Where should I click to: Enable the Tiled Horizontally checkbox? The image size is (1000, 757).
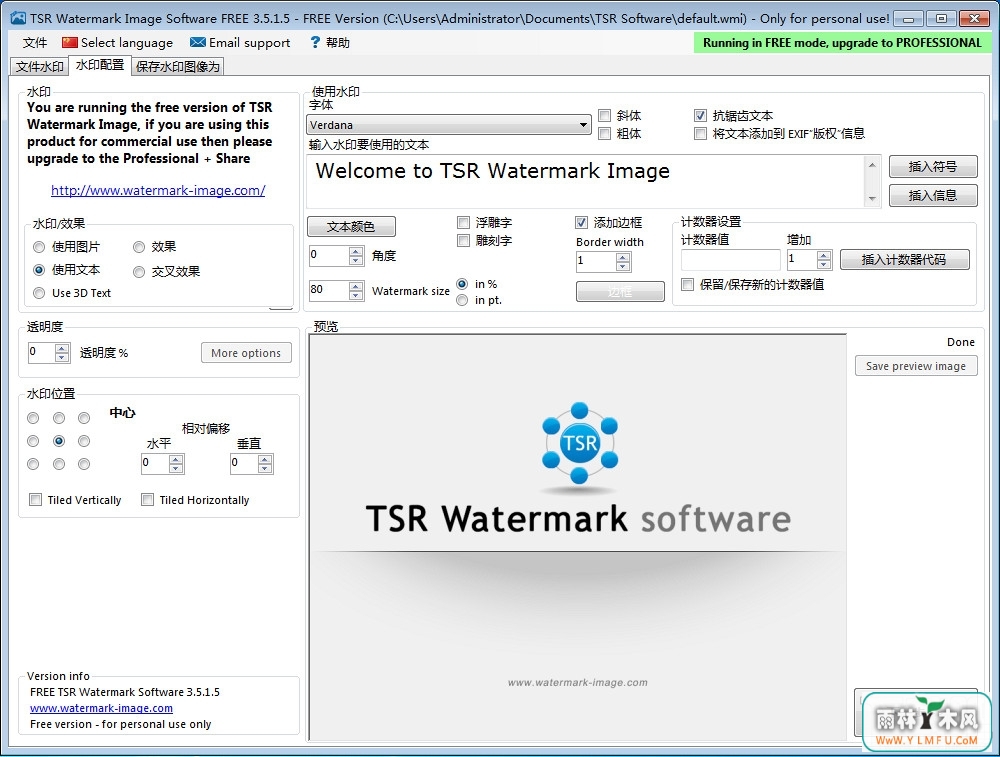pyautogui.click(x=147, y=499)
